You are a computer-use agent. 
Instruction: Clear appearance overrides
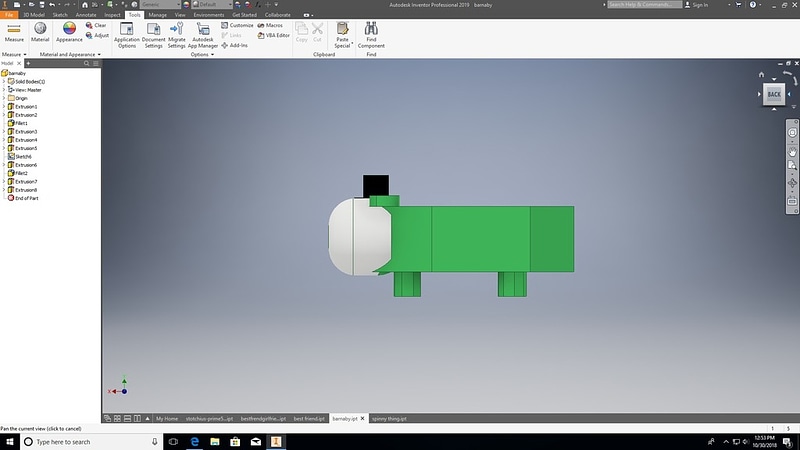(x=96, y=25)
